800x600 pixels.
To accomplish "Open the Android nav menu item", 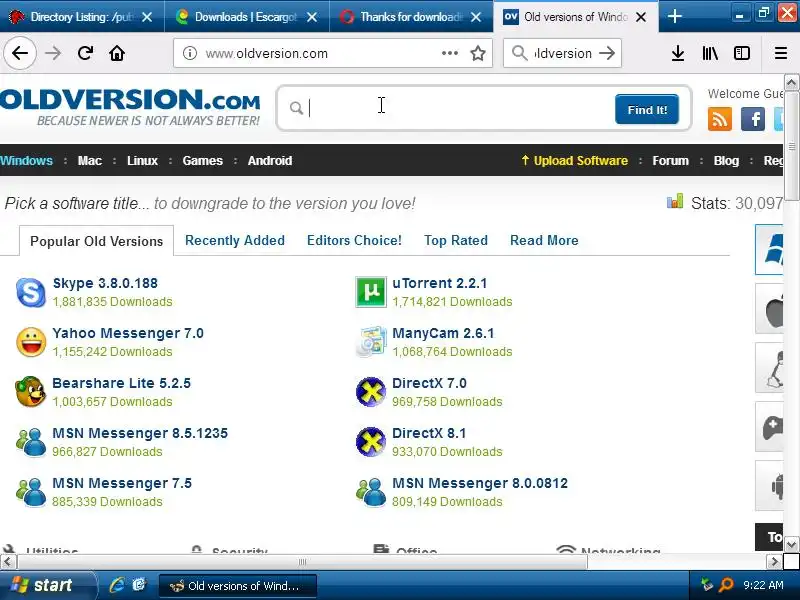I will click(x=270, y=161).
